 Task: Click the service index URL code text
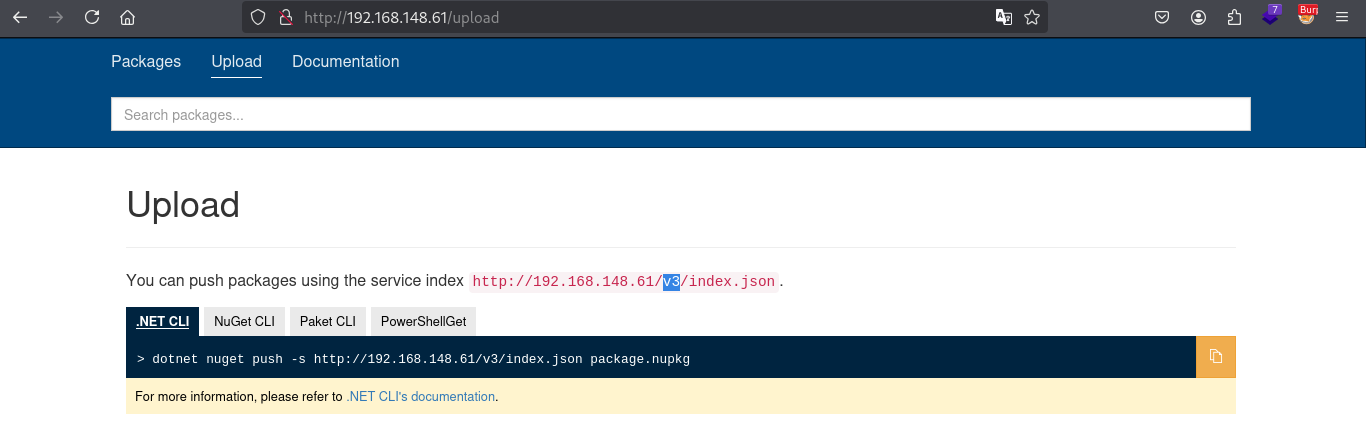(624, 282)
